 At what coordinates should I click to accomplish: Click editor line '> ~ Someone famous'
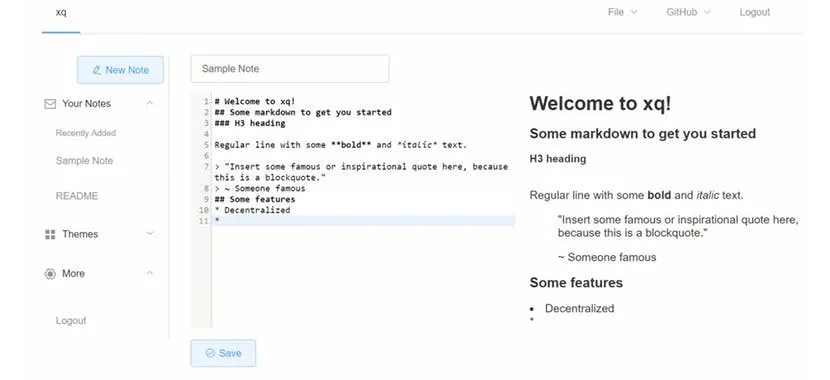pyautogui.click(x=260, y=188)
